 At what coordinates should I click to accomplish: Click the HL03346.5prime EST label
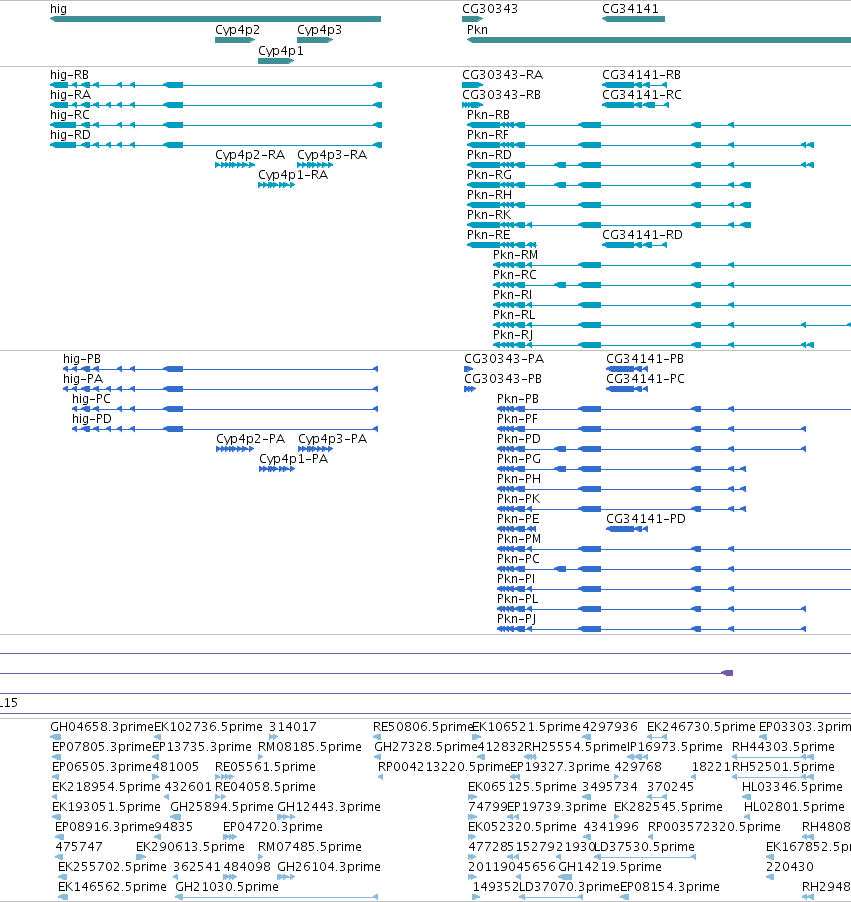tap(792, 787)
